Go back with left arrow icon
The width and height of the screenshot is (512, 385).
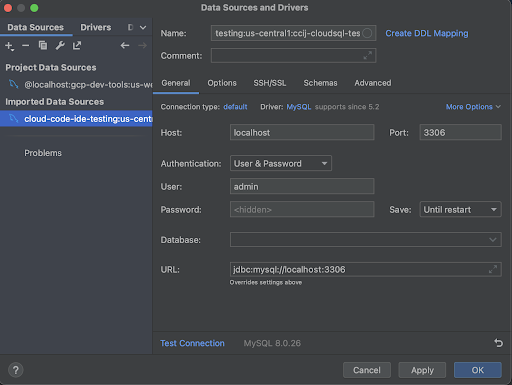coord(125,45)
